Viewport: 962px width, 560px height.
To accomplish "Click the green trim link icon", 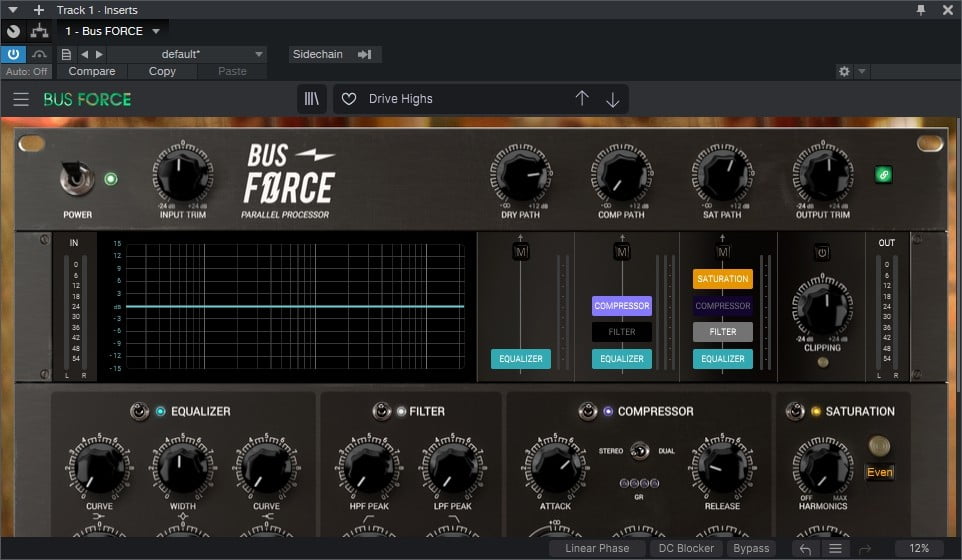I will (x=883, y=175).
